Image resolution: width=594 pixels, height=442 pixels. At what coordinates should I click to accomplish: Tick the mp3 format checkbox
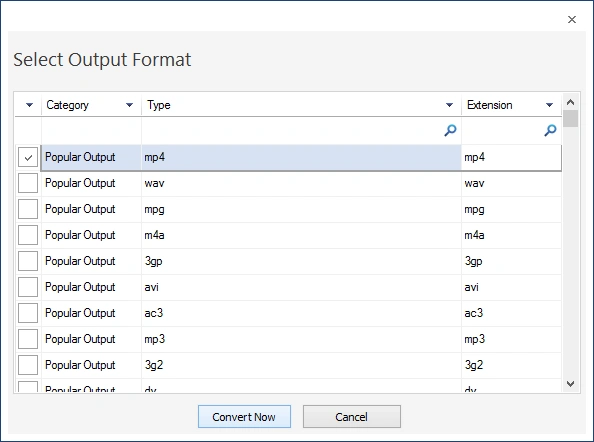point(28,339)
